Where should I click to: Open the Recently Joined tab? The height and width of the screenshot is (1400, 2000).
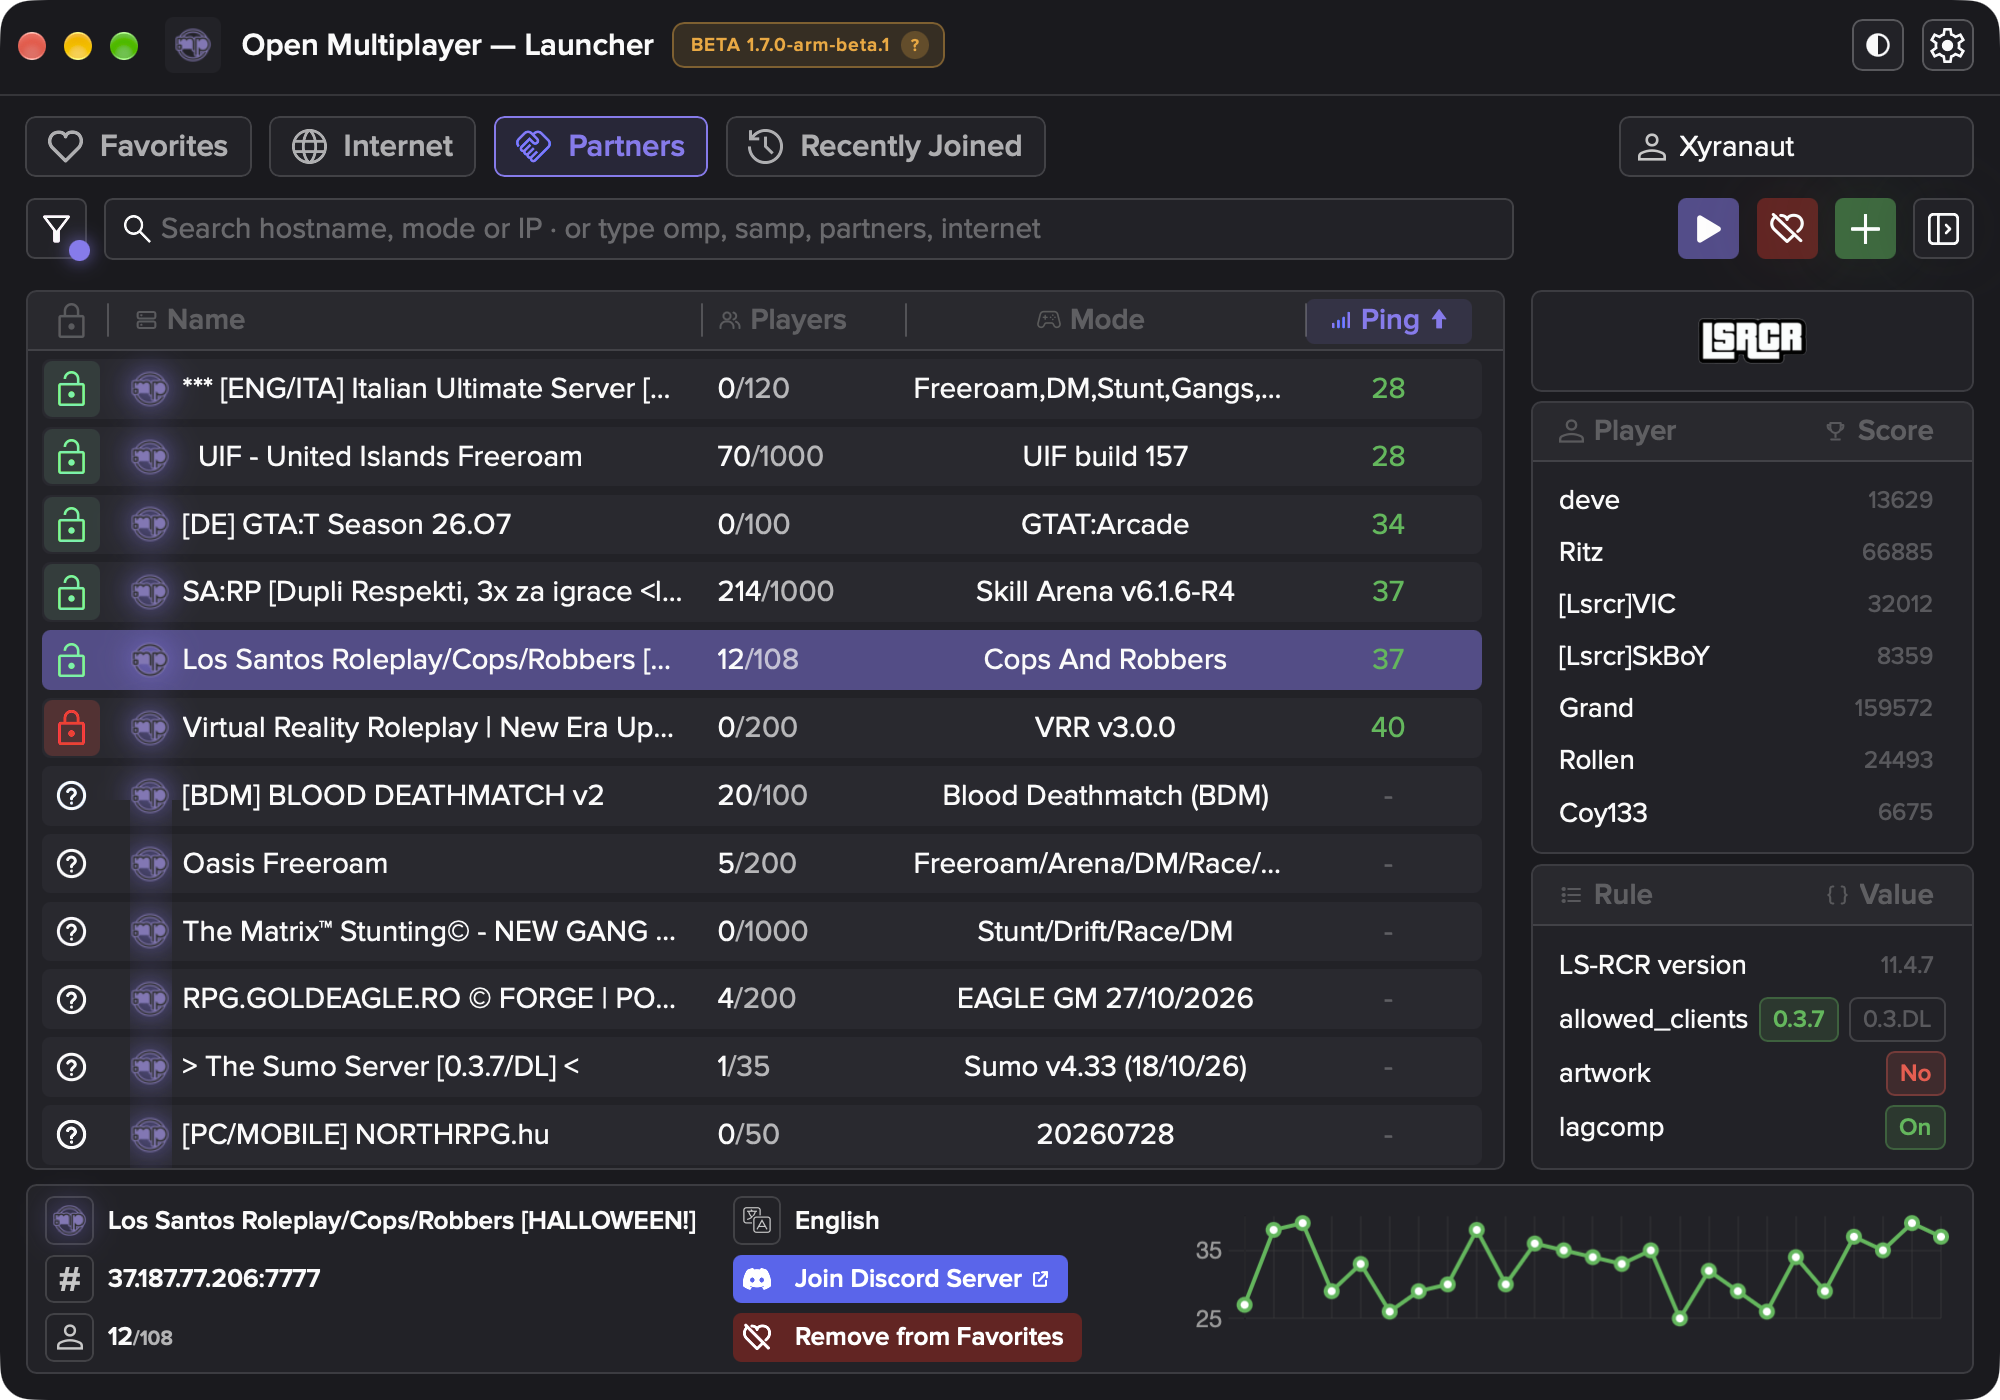(885, 146)
